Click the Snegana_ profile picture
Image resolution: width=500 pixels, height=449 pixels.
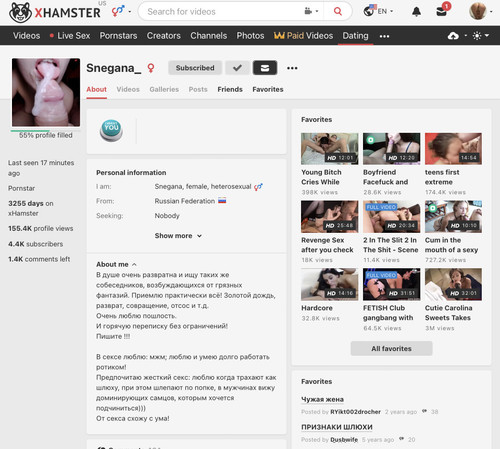click(46, 92)
